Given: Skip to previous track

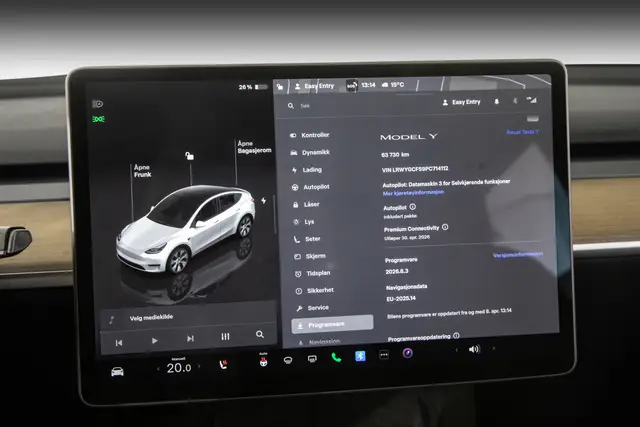Looking at the screenshot, I should coord(119,343).
